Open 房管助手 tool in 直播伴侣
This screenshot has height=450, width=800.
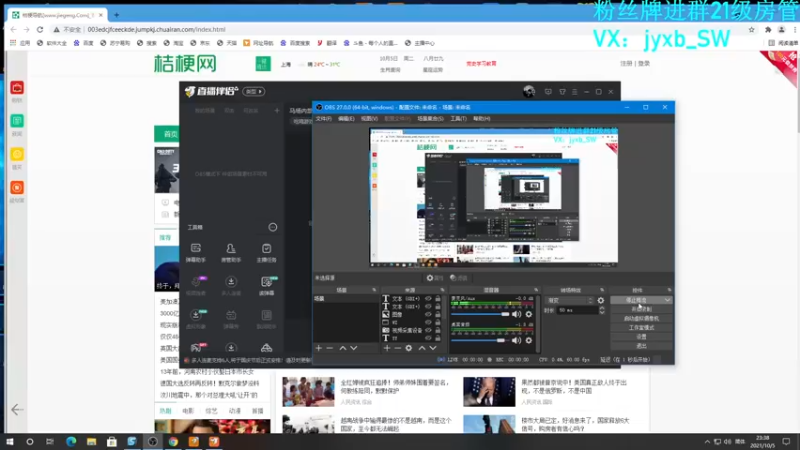click(231, 253)
